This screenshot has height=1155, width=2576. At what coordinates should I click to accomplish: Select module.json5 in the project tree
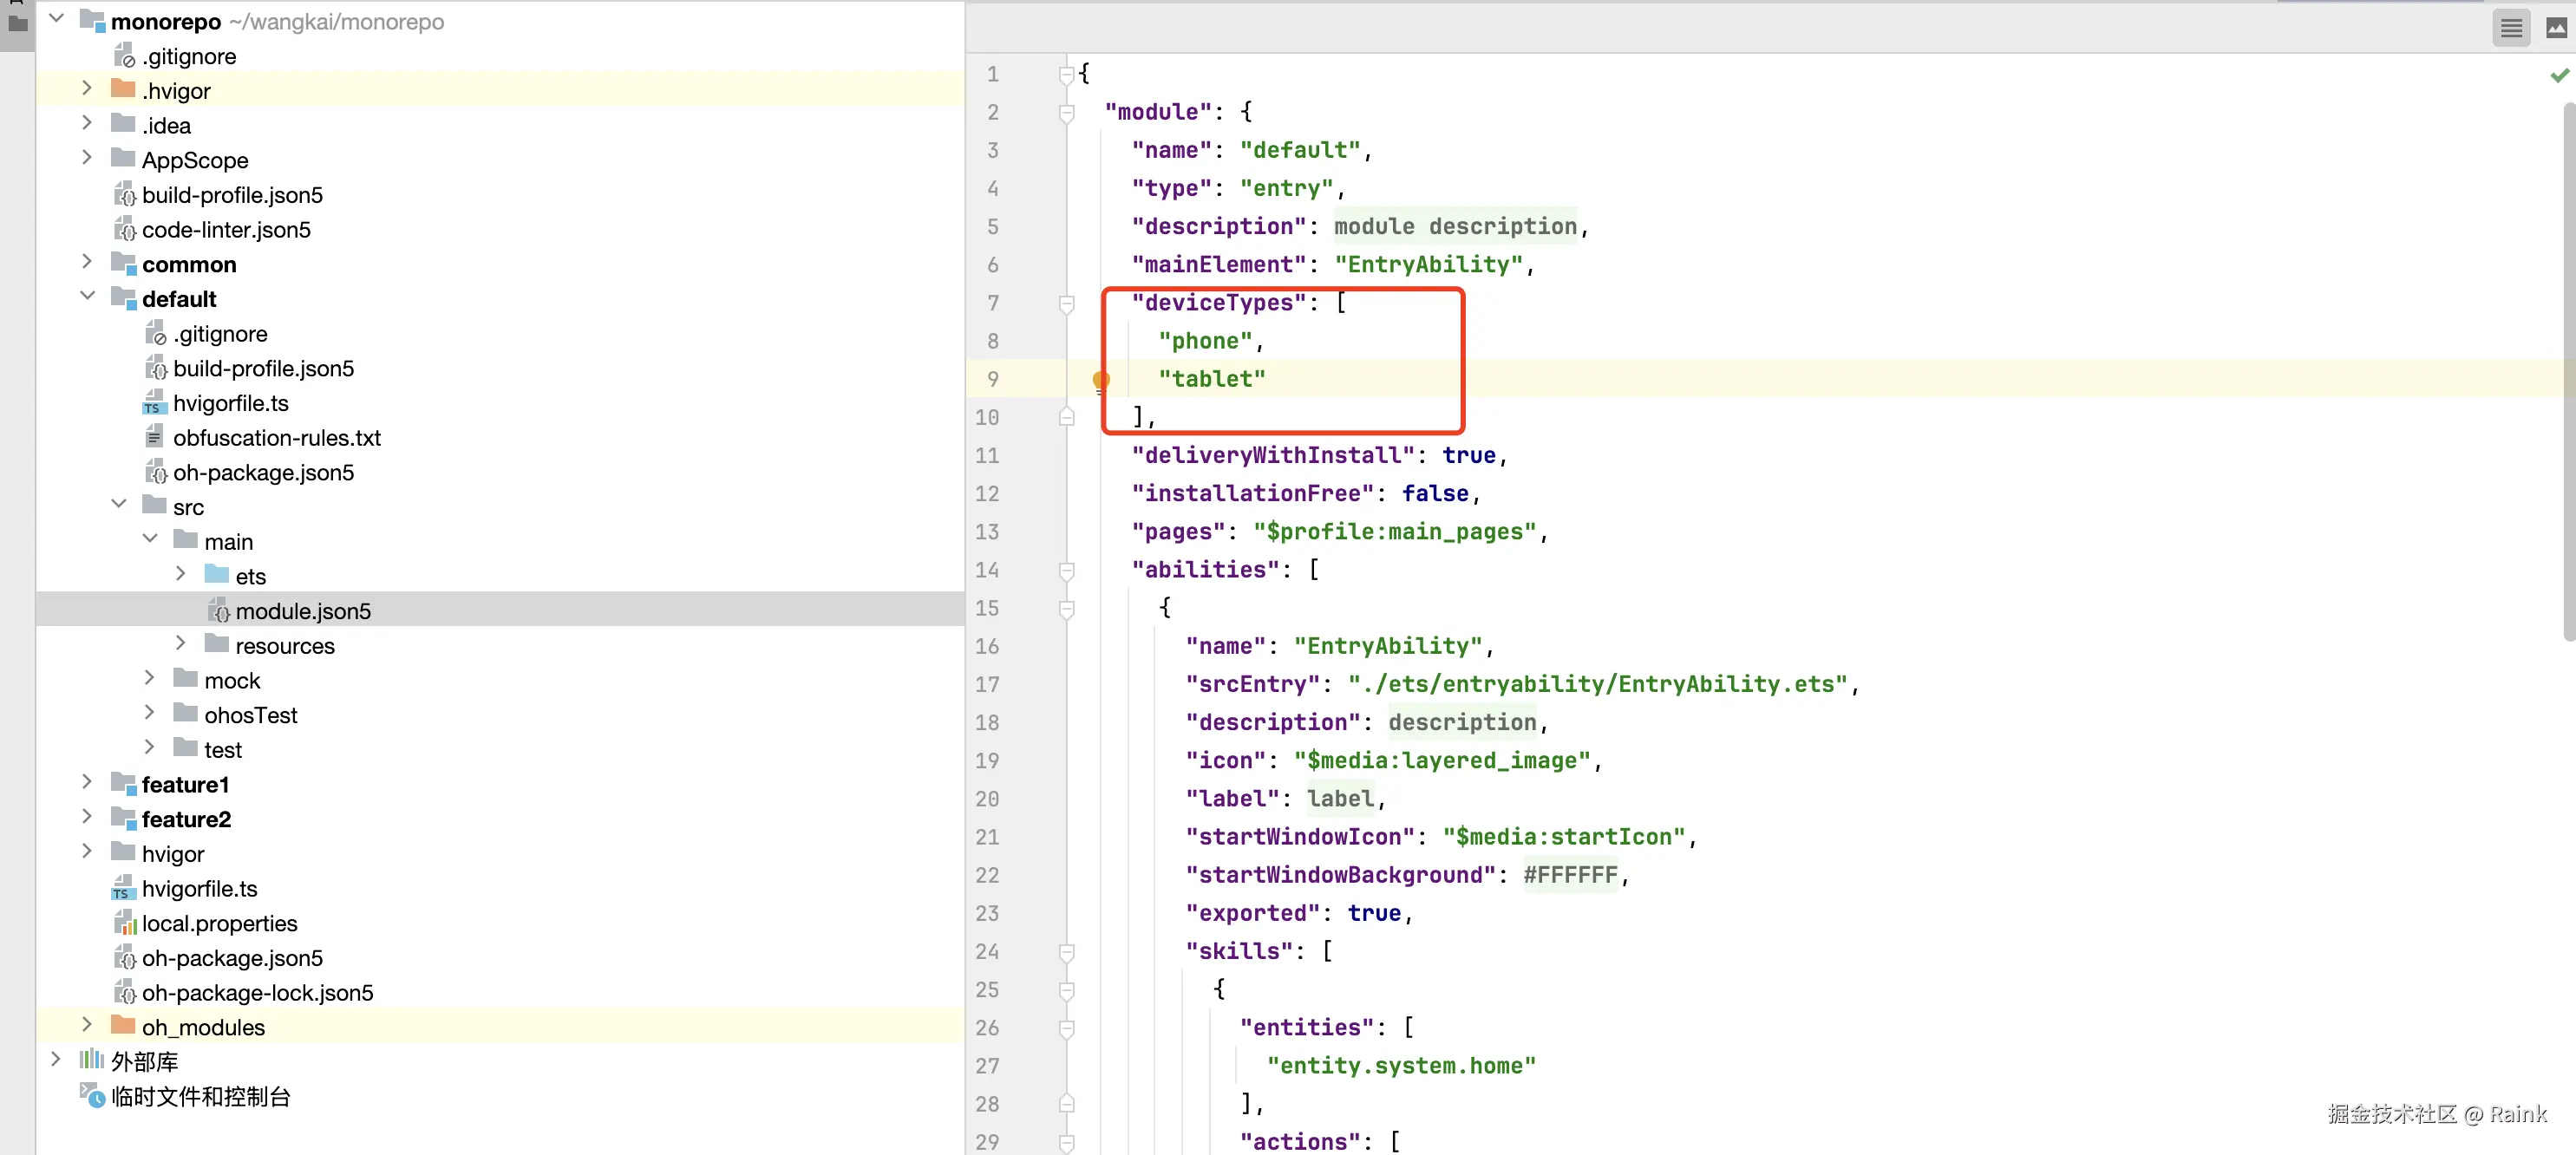coord(302,611)
